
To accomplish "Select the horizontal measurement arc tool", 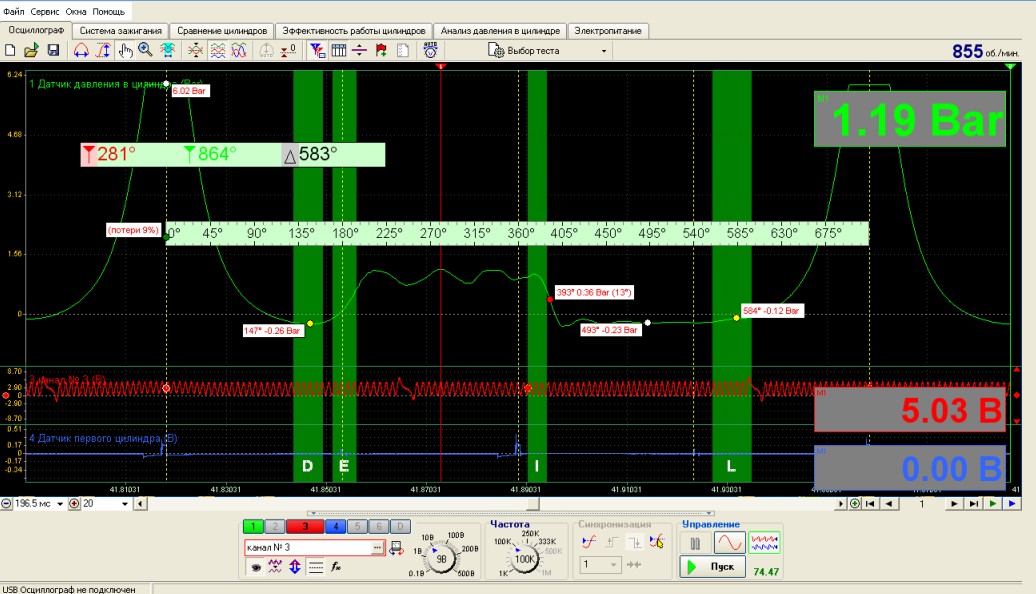I will click(x=81, y=50).
